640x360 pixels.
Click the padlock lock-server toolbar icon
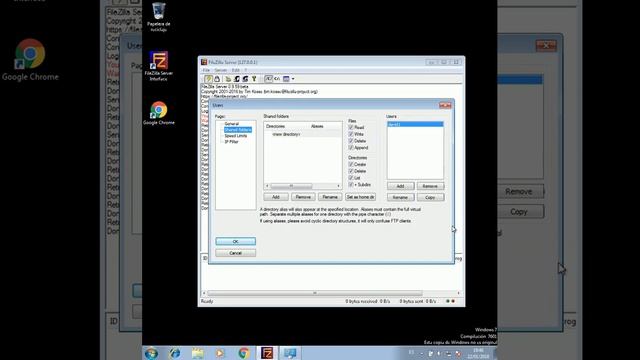[x=217, y=79]
